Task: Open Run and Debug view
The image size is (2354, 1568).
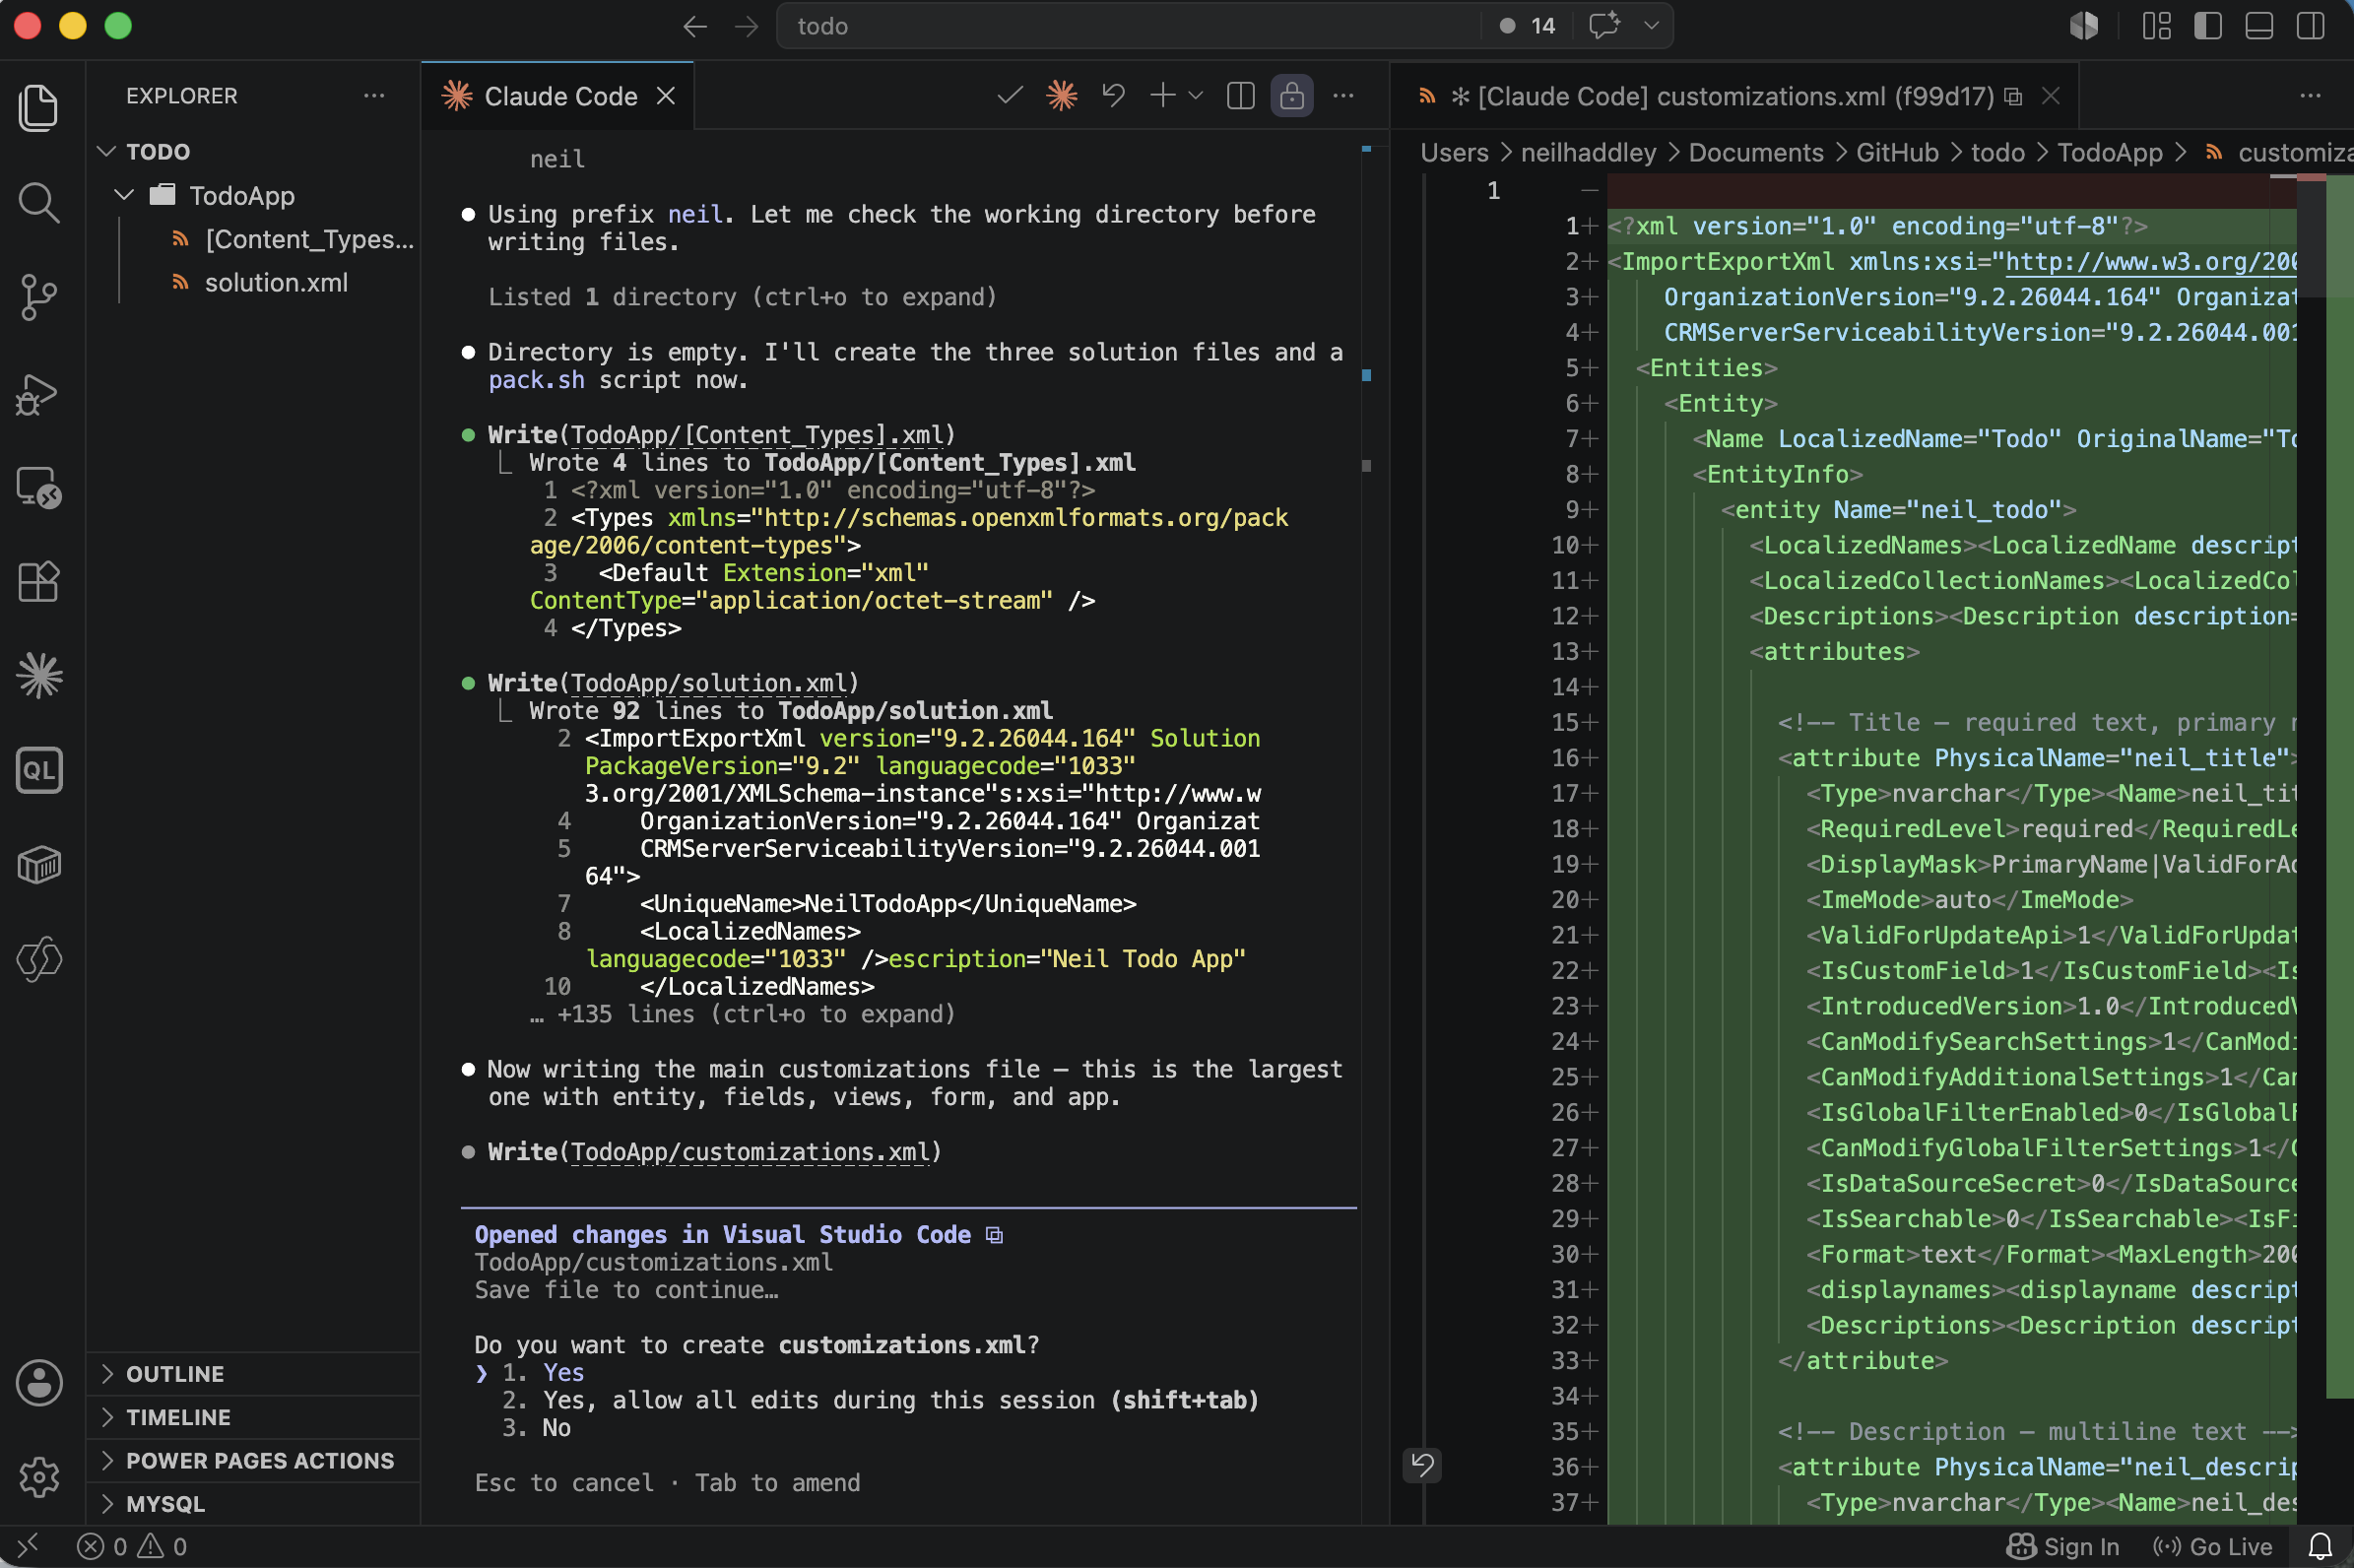Action: point(39,393)
